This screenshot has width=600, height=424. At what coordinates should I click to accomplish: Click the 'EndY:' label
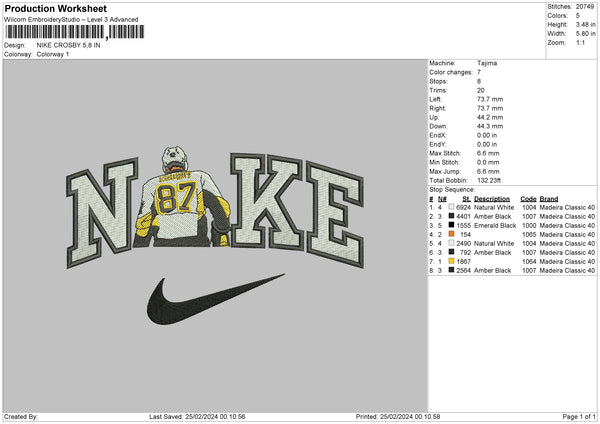[438, 144]
